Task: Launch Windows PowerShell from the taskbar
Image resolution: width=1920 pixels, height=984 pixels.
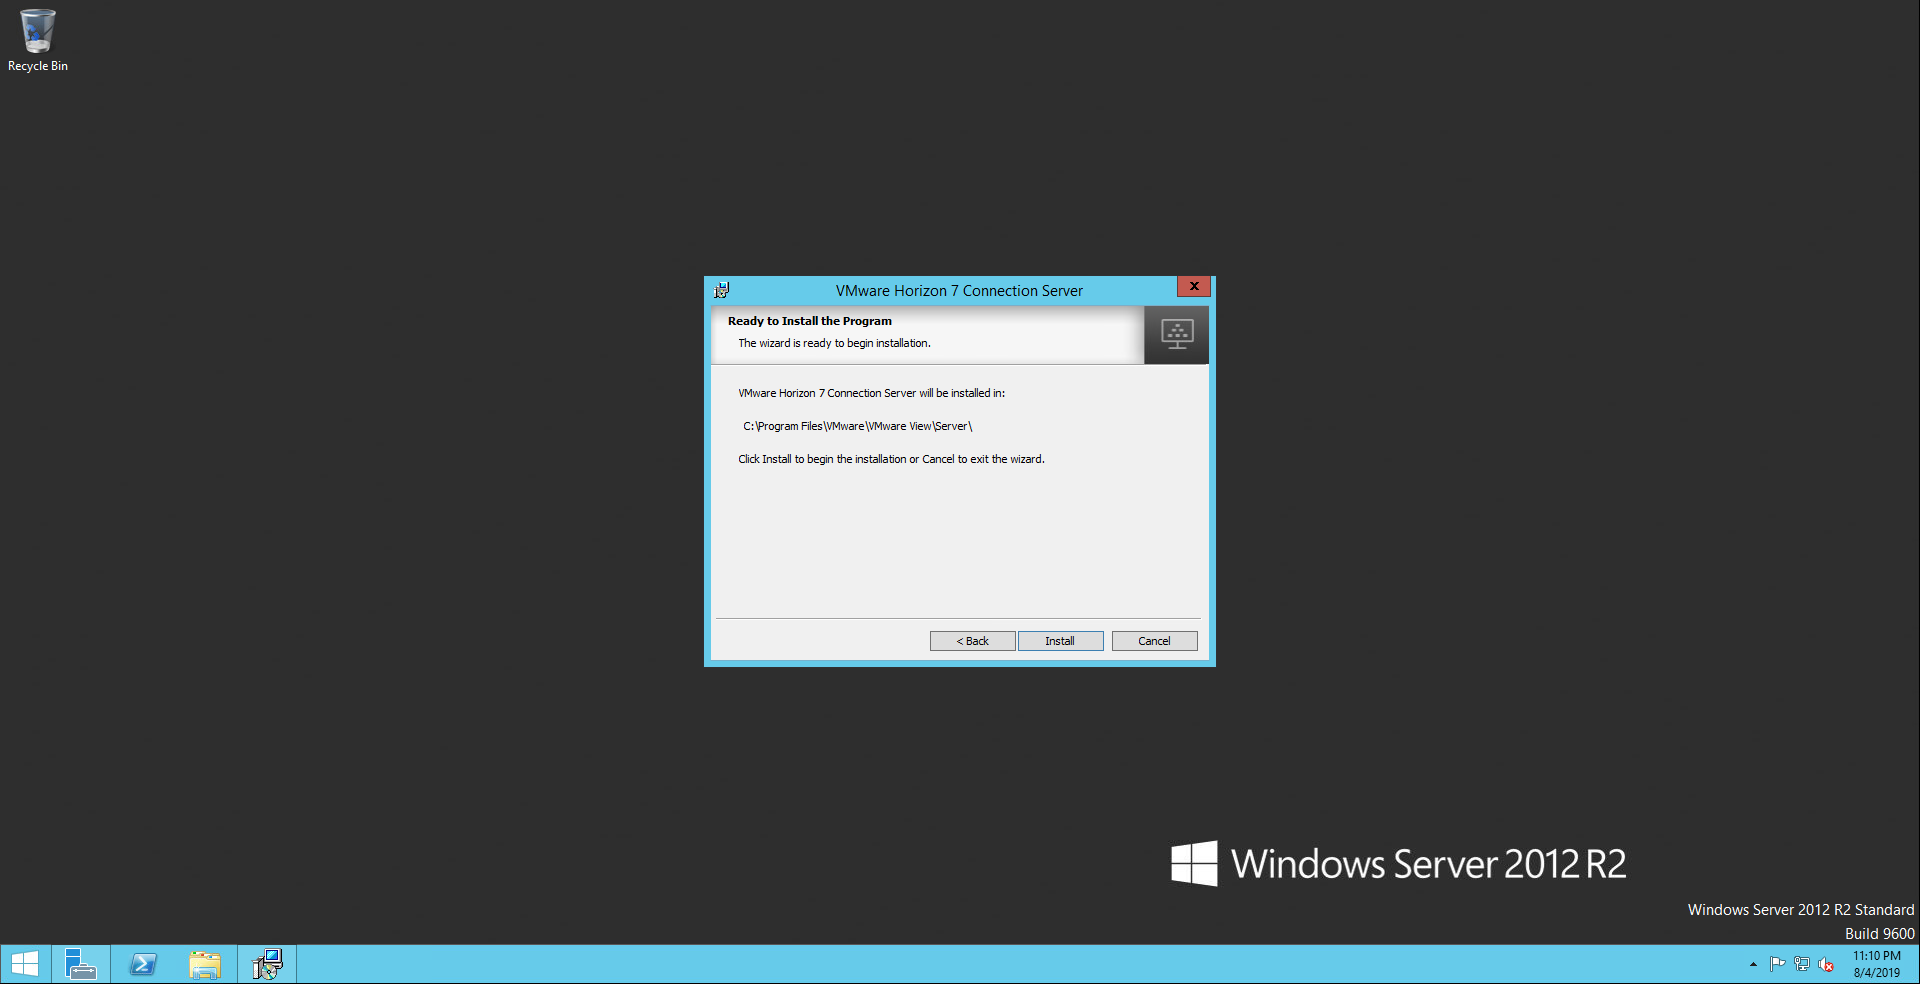Action: point(143,964)
